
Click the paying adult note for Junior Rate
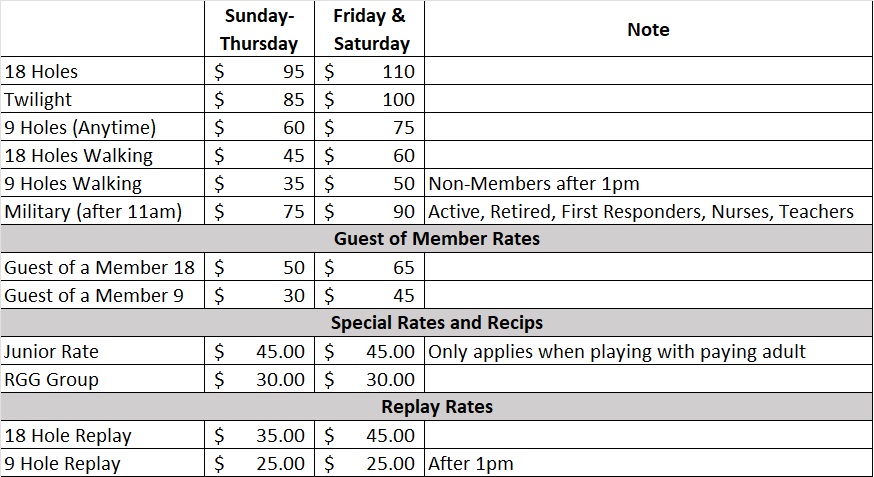point(617,351)
